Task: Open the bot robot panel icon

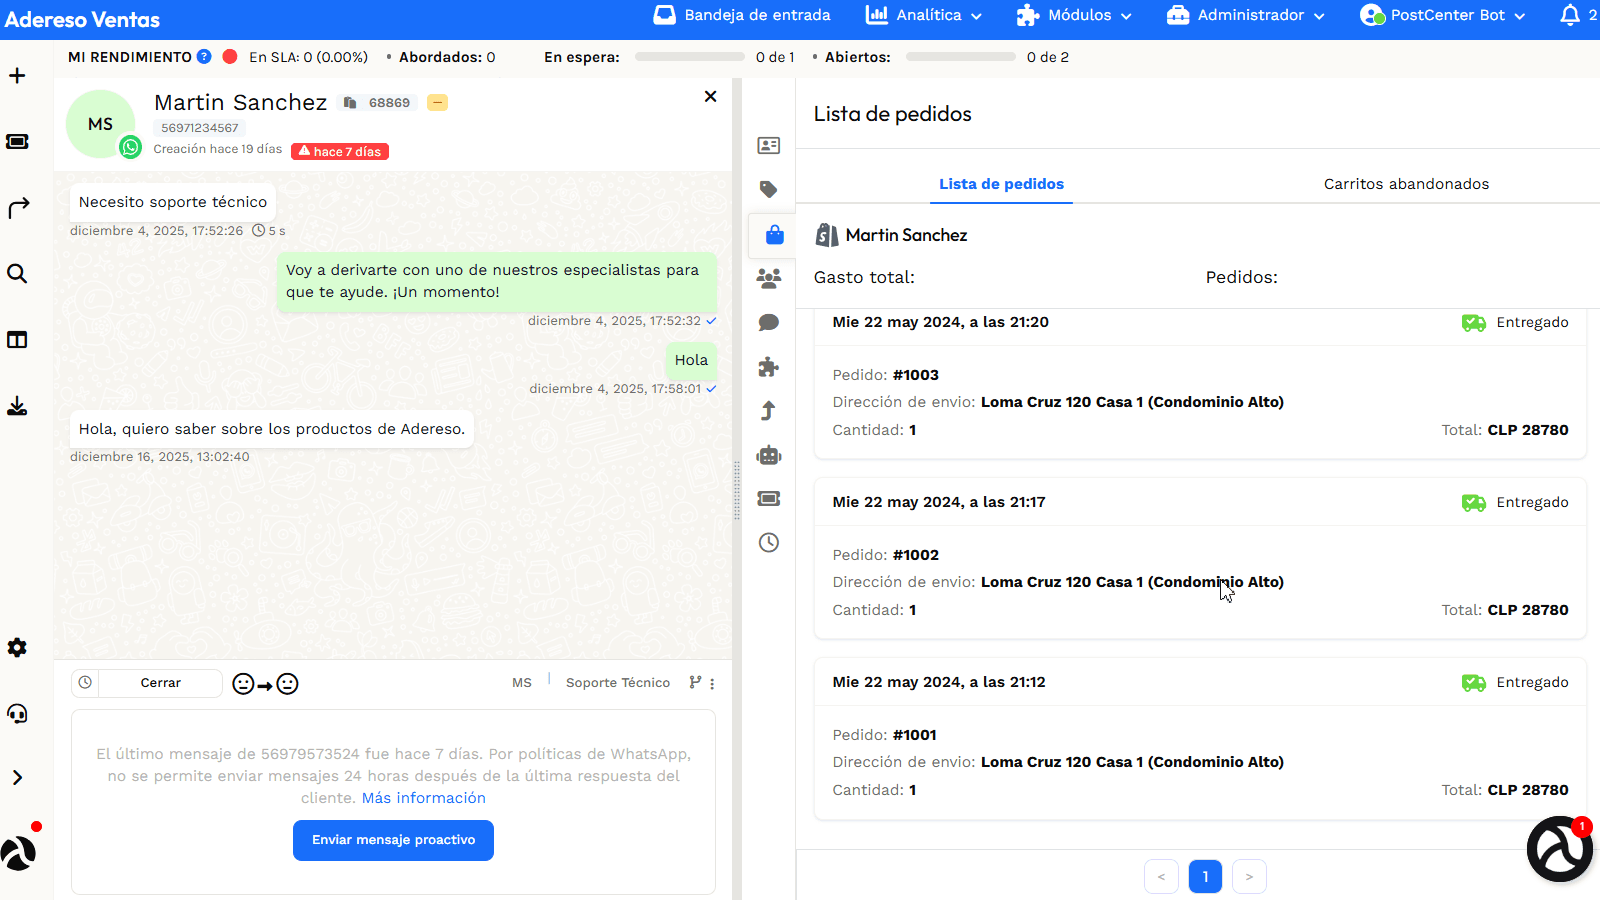Action: coord(768,455)
